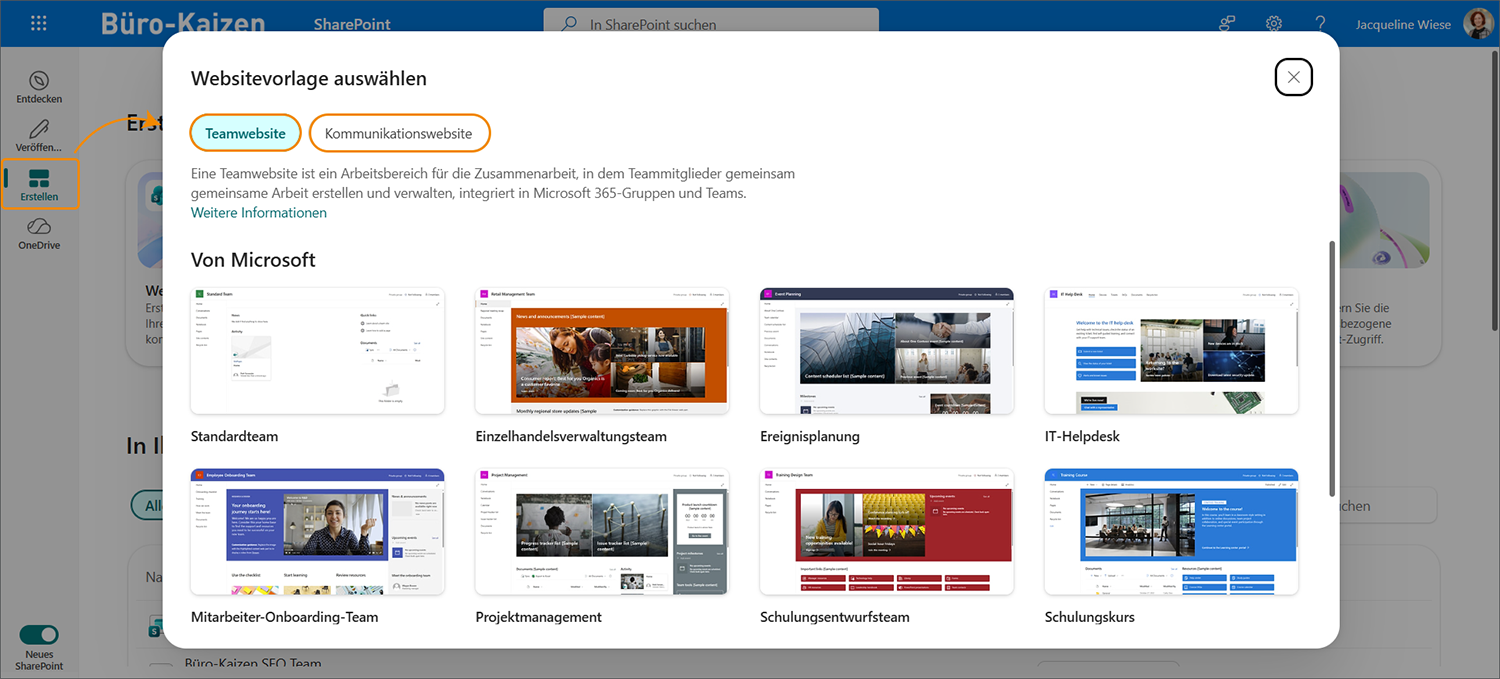
Task: Open Entdecken in the left sidebar
Action: (39, 87)
